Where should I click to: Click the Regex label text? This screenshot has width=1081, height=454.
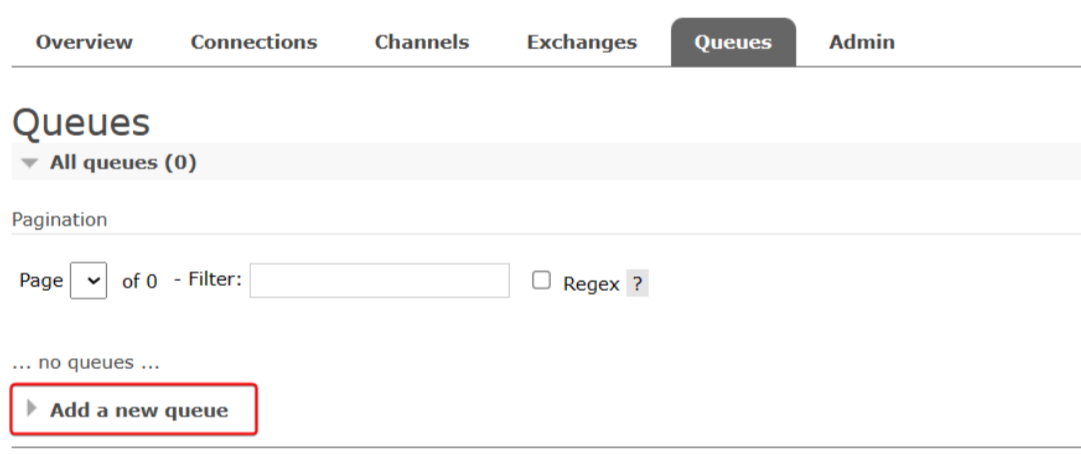click(591, 283)
